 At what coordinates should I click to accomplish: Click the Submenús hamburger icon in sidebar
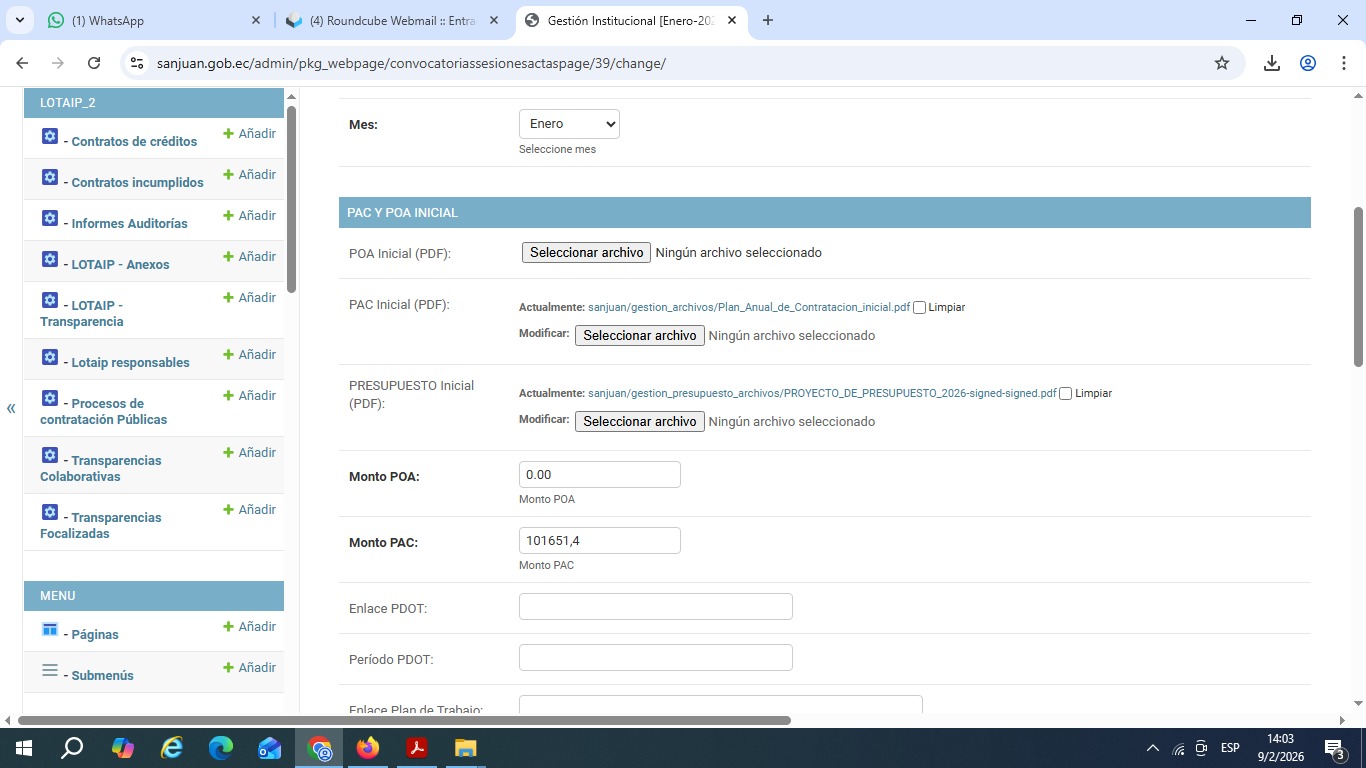pos(50,670)
